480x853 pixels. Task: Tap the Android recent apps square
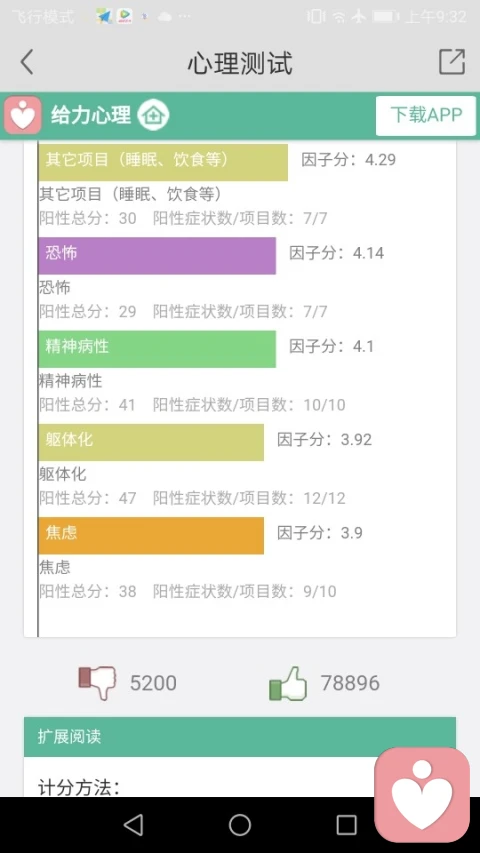[x=346, y=825]
